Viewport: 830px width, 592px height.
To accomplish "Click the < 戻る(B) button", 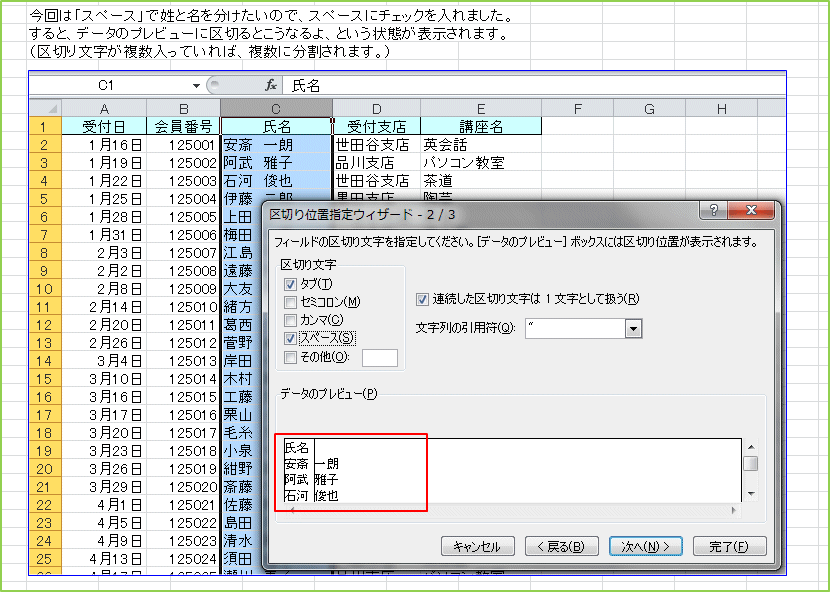I will pos(561,546).
